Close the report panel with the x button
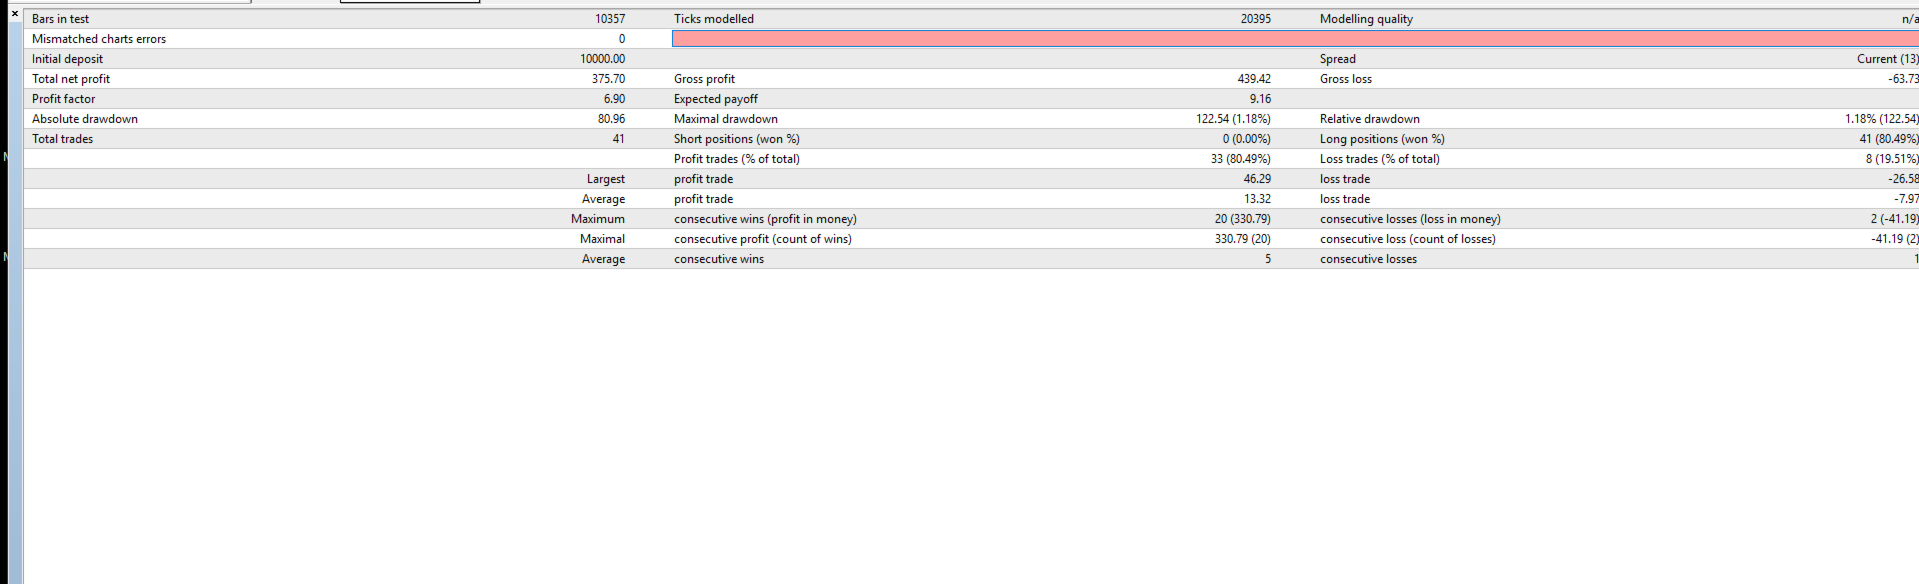Image resolution: width=1919 pixels, height=584 pixels. [x=15, y=13]
